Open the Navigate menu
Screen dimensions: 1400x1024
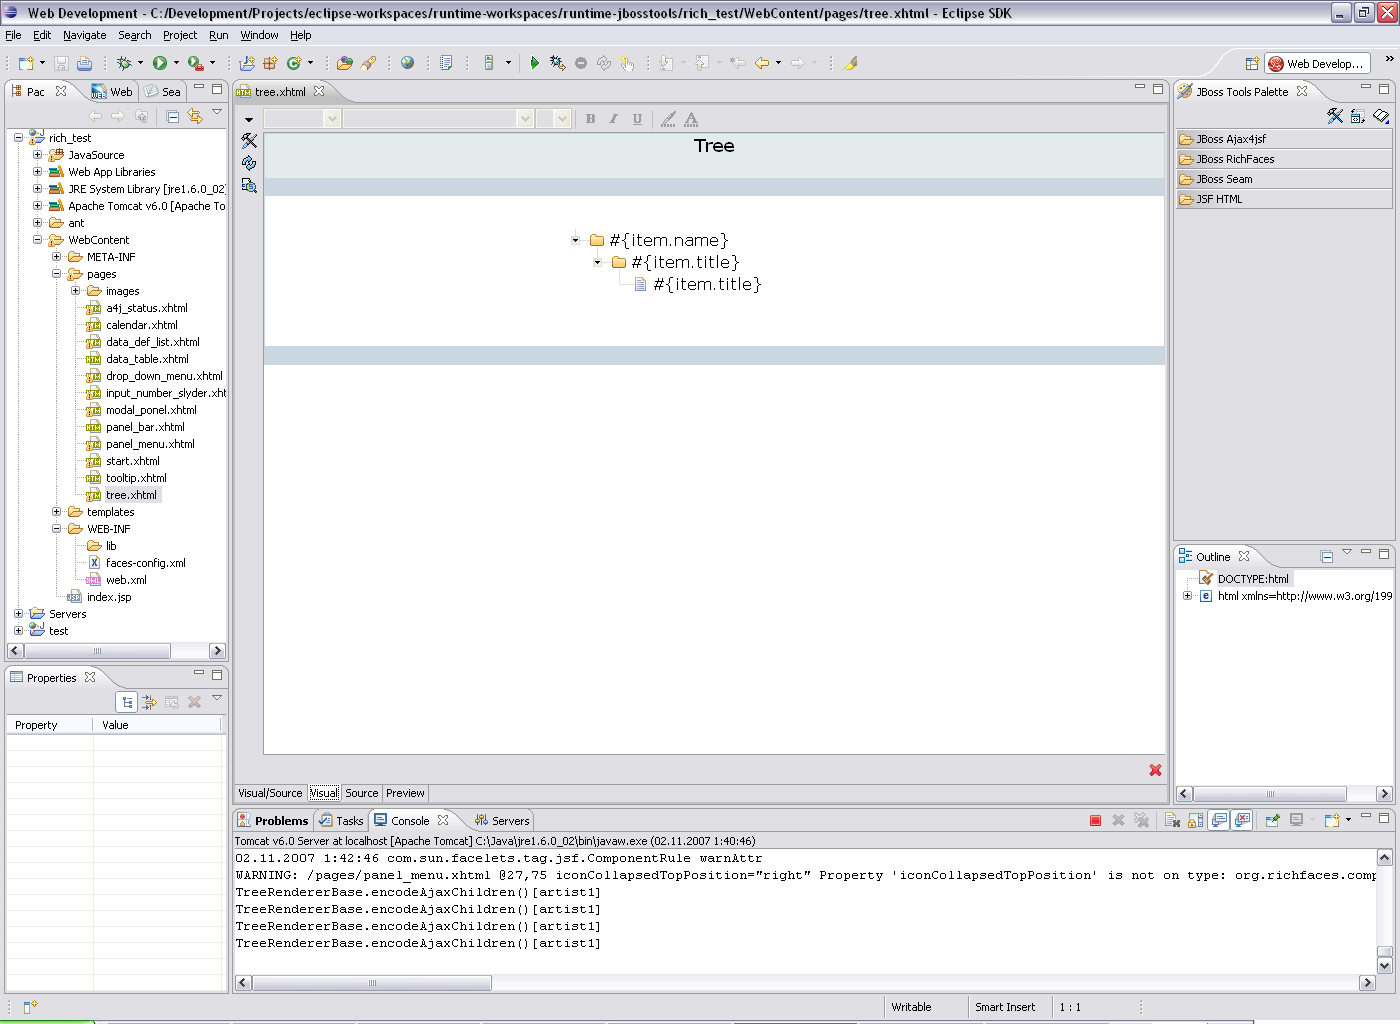[x=84, y=35]
